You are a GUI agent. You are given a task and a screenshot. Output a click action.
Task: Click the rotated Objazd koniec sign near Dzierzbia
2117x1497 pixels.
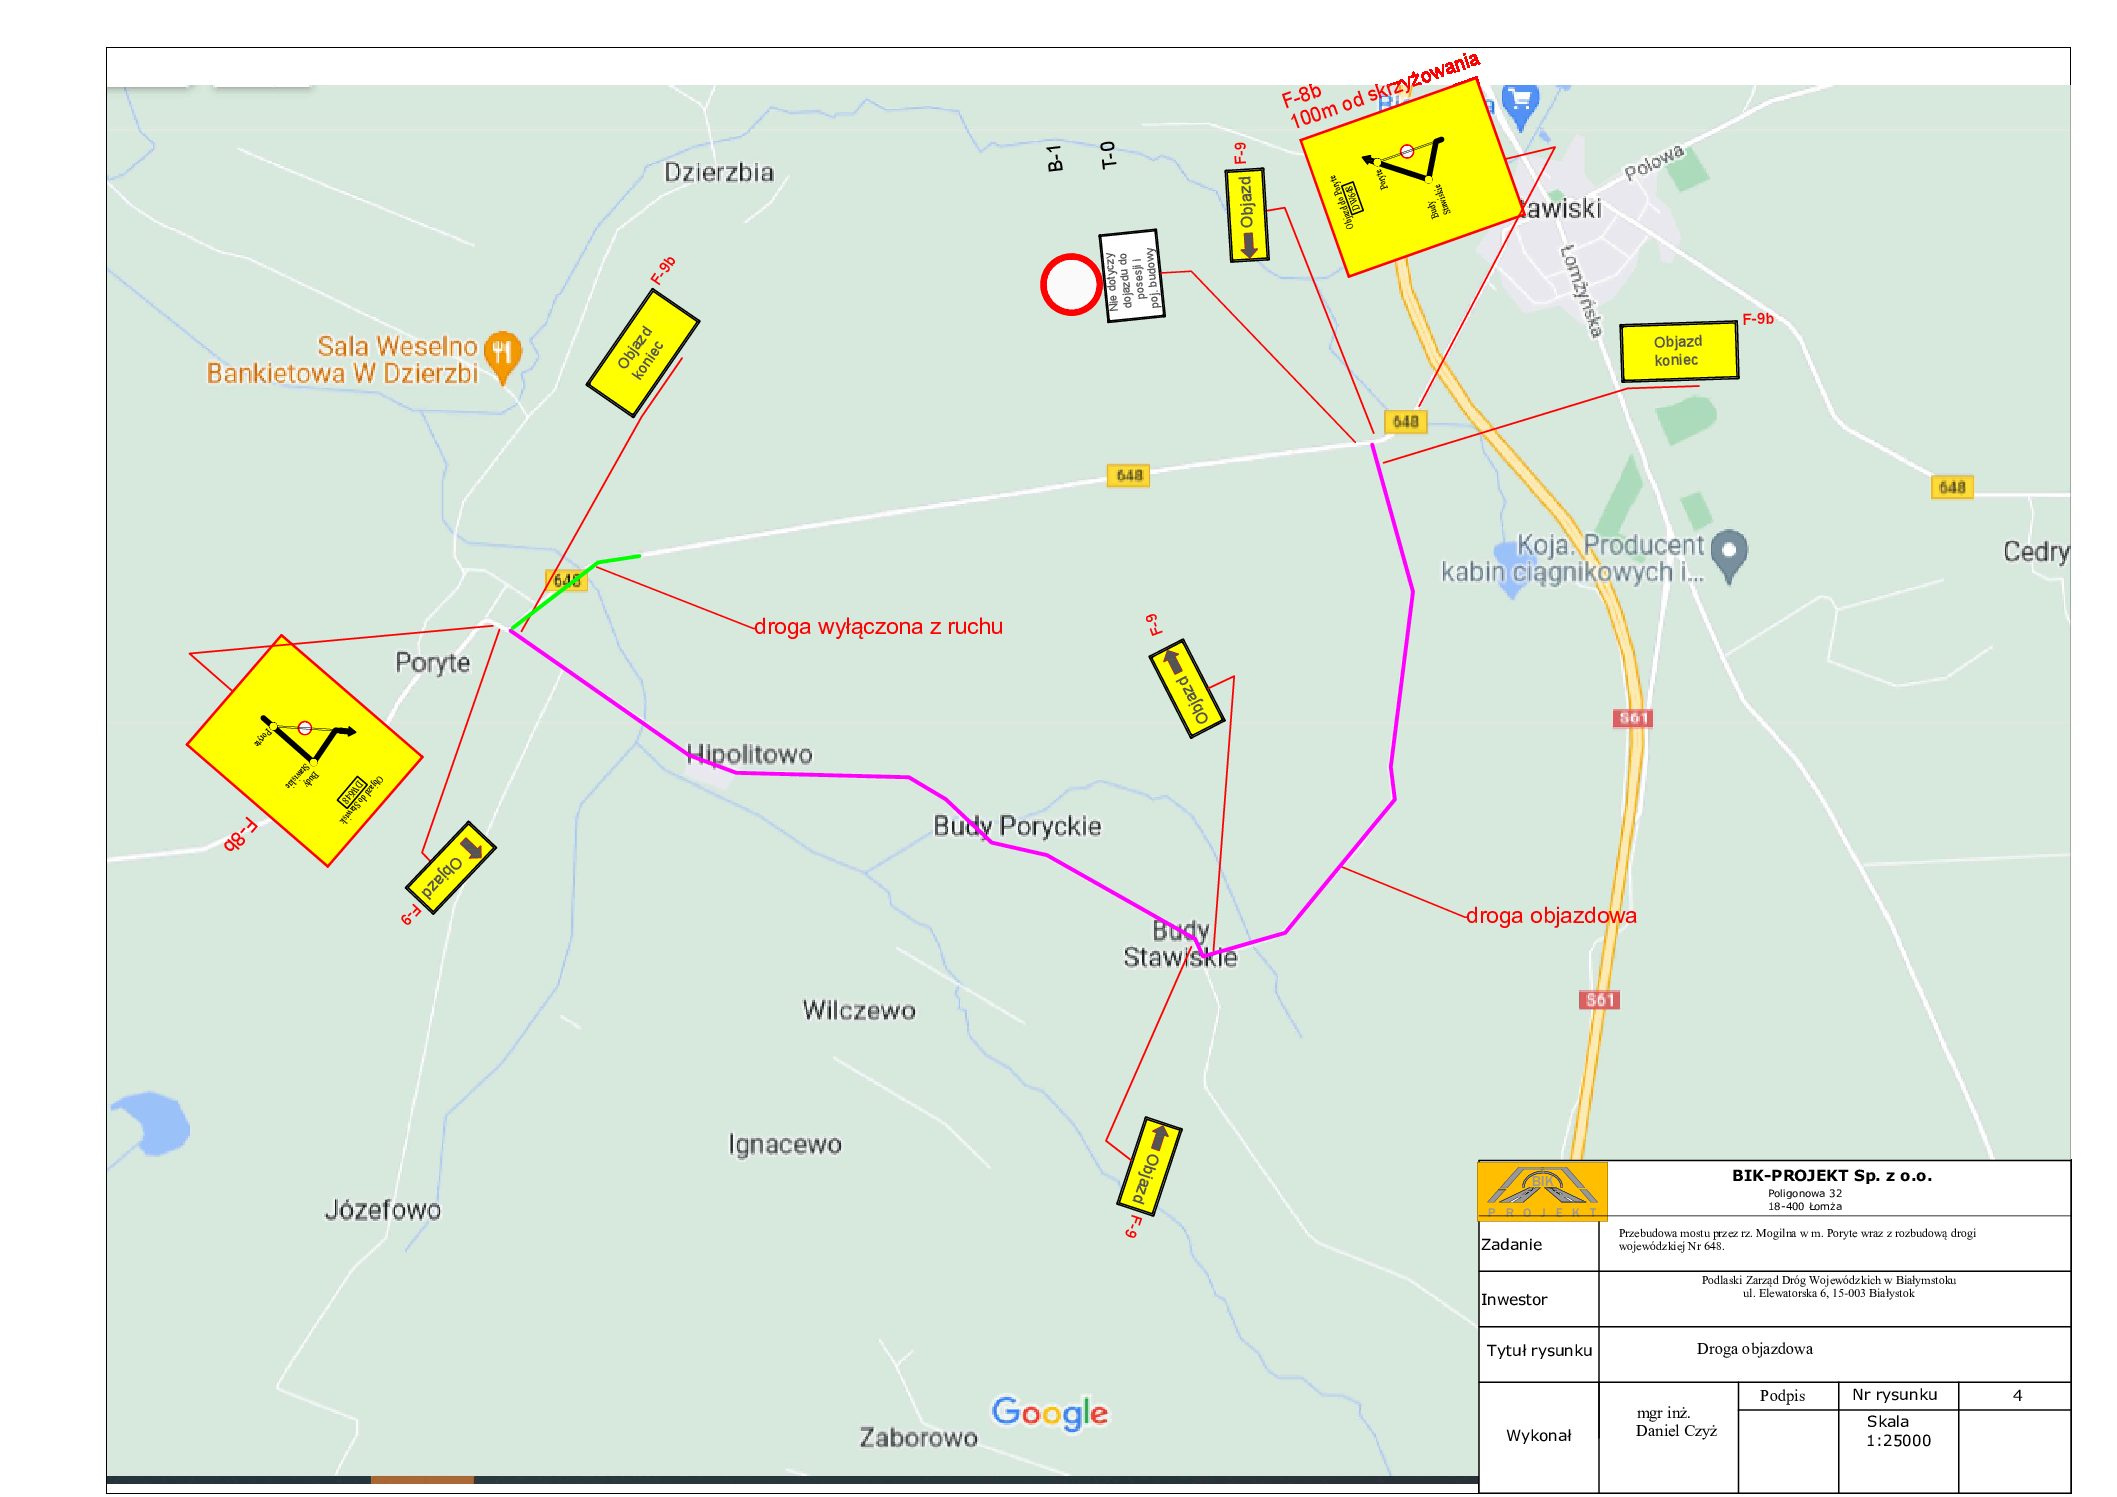tap(642, 353)
